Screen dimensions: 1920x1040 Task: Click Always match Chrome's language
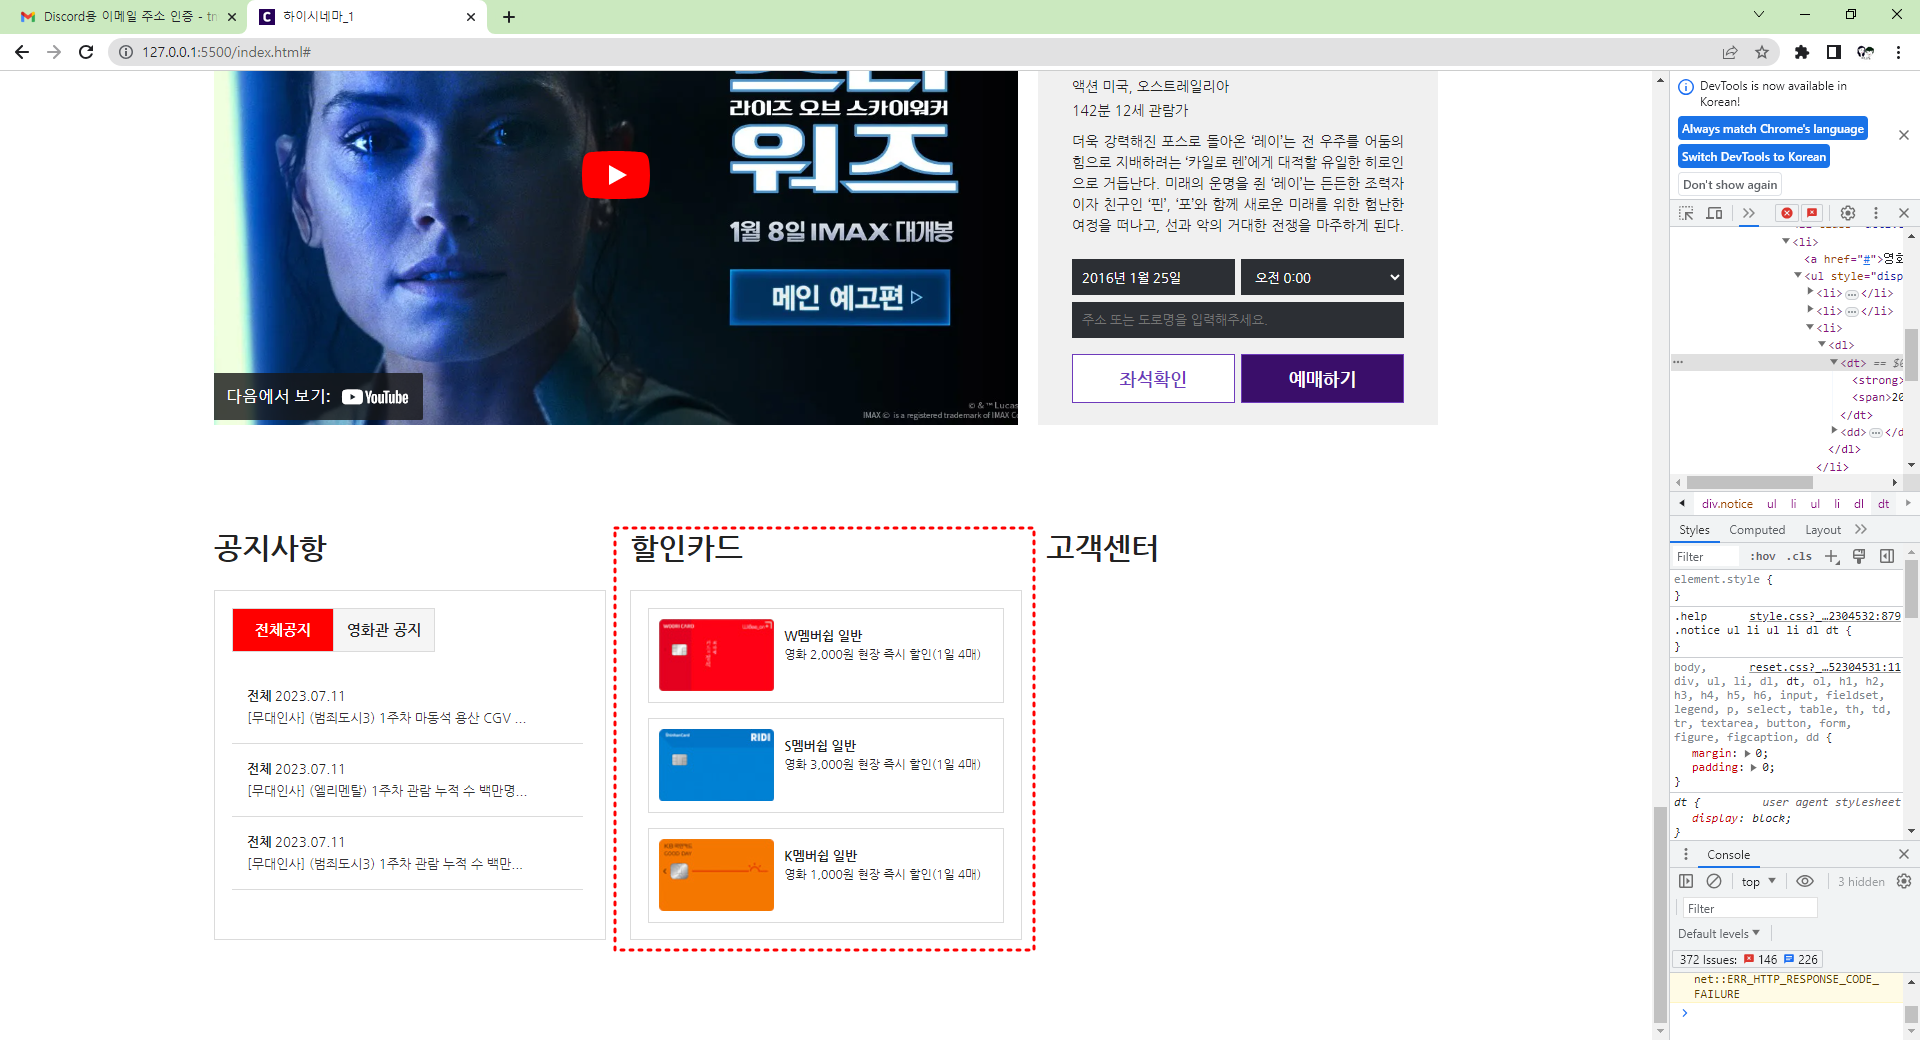click(1772, 129)
